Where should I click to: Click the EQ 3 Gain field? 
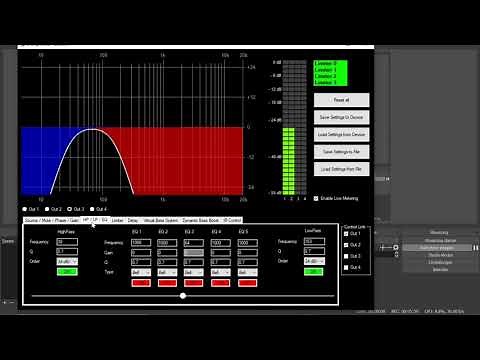[x=194, y=253]
